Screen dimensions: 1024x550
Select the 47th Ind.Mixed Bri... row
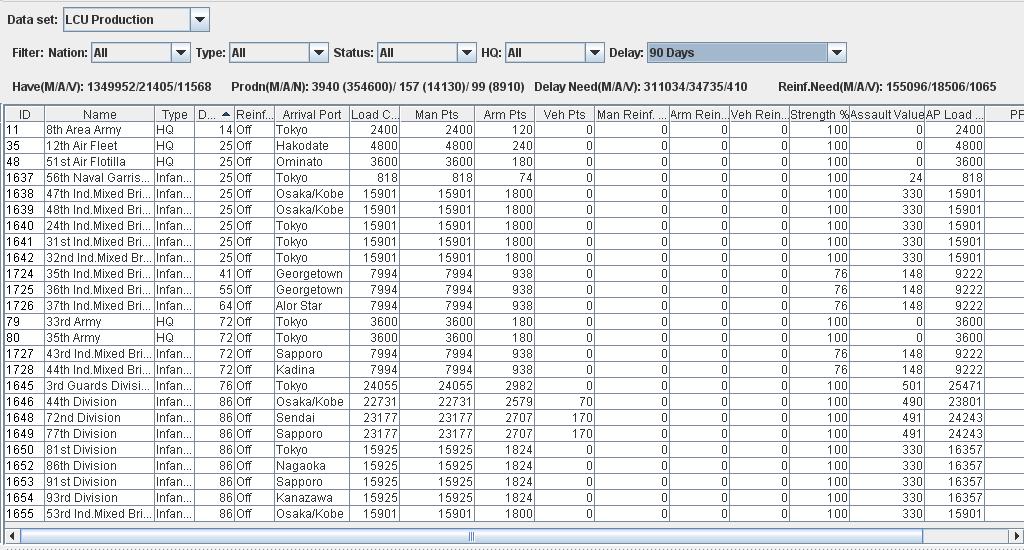pos(514,194)
